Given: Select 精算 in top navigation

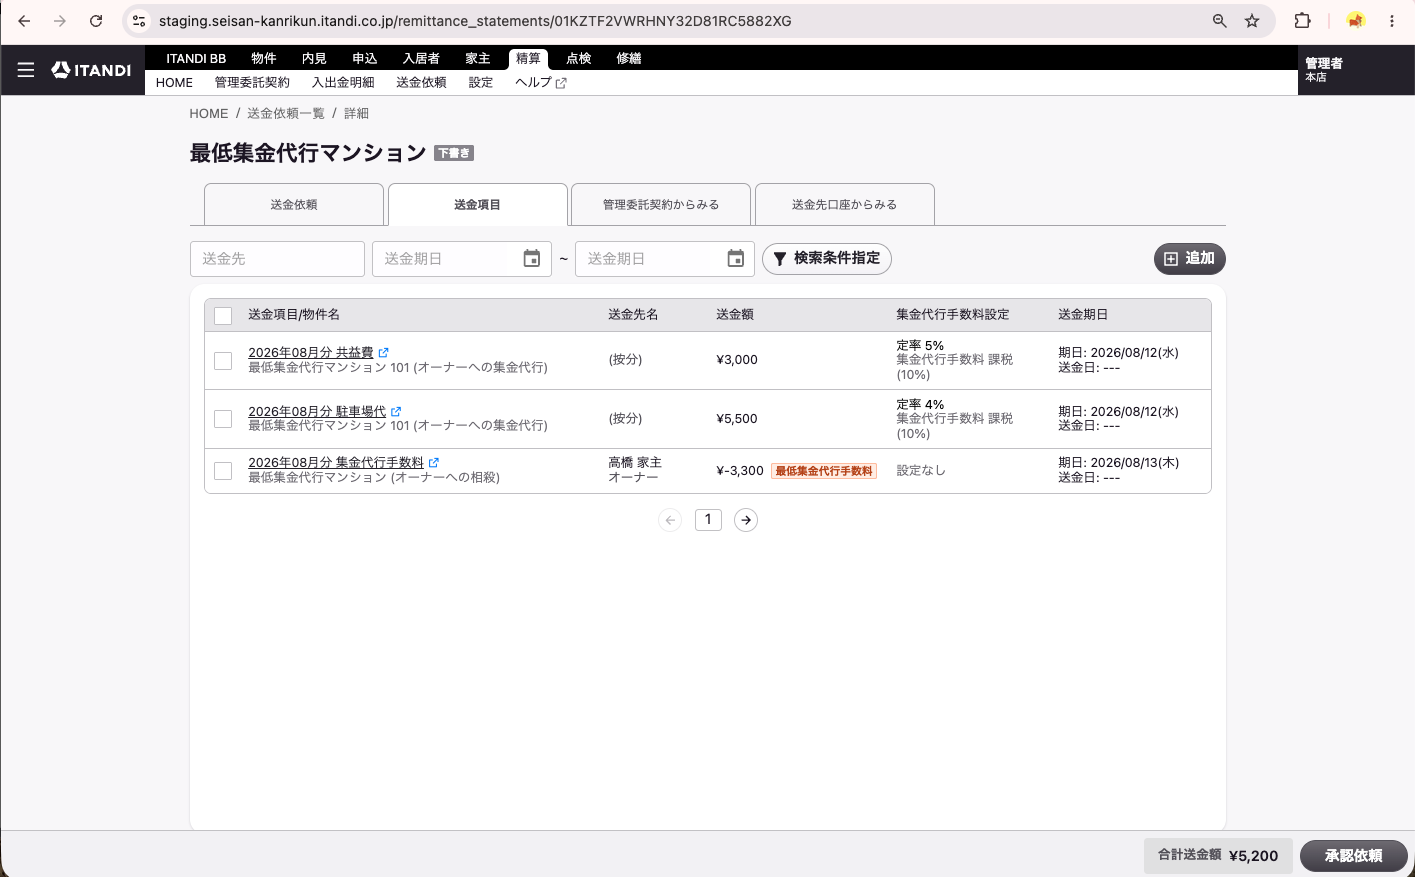Looking at the screenshot, I should point(528,59).
